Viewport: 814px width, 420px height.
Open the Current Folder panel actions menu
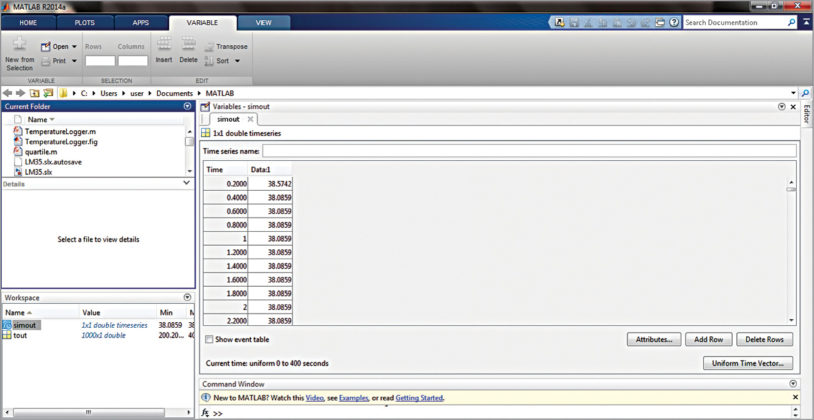click(x=187, y=106)
